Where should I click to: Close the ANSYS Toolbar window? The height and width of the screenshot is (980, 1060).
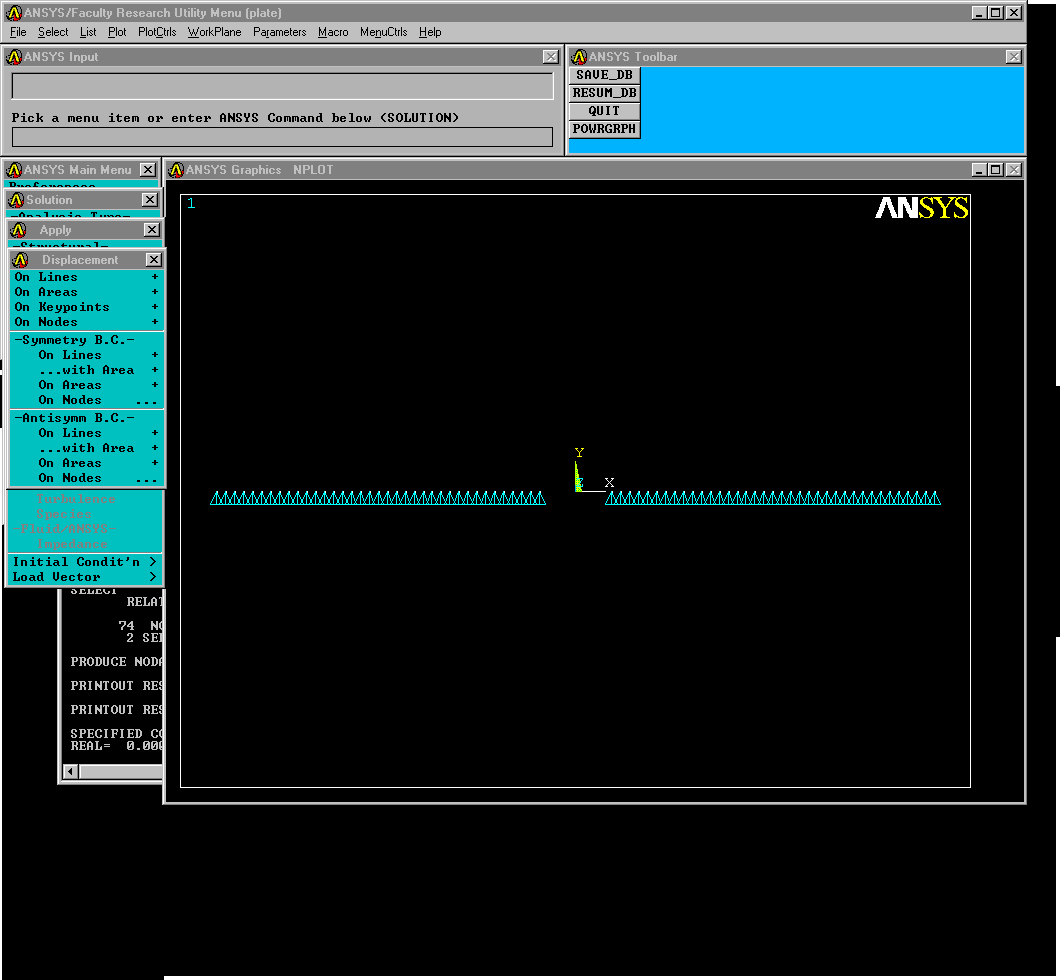pyautogui.click(x=1013, y=57)
